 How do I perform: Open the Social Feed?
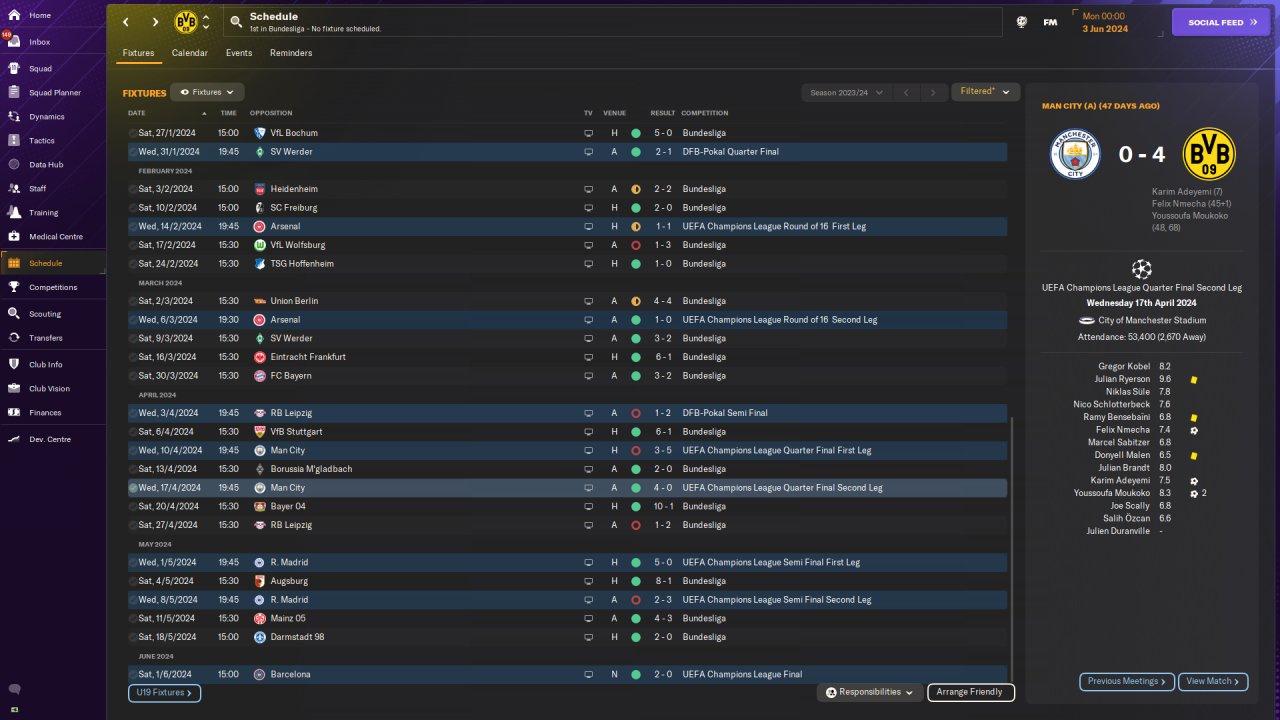coord(1221,22)
